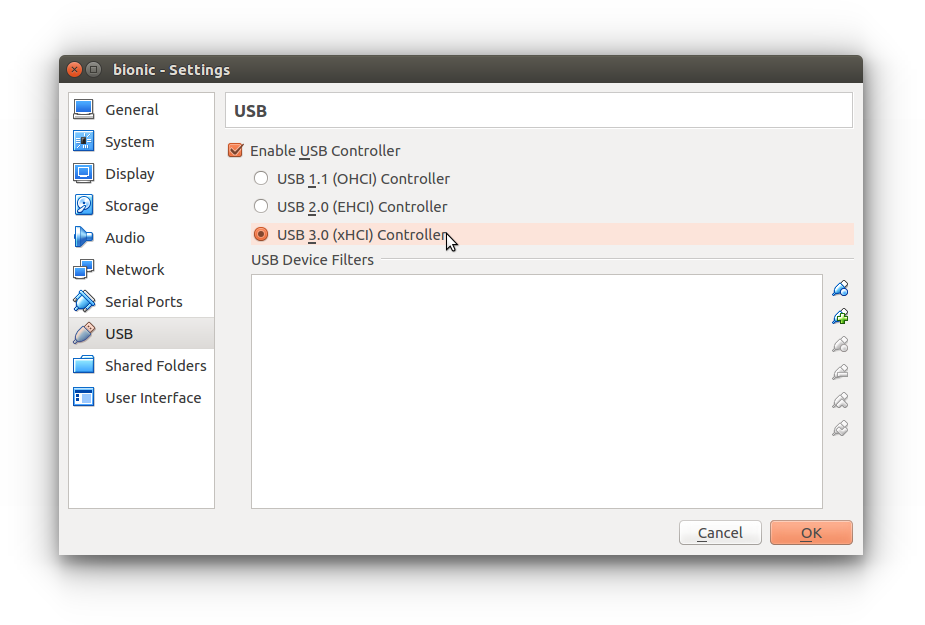Uncheck the Enable USB Controller checkbox
The image size is (925, 625).
(x=236, y=151)
